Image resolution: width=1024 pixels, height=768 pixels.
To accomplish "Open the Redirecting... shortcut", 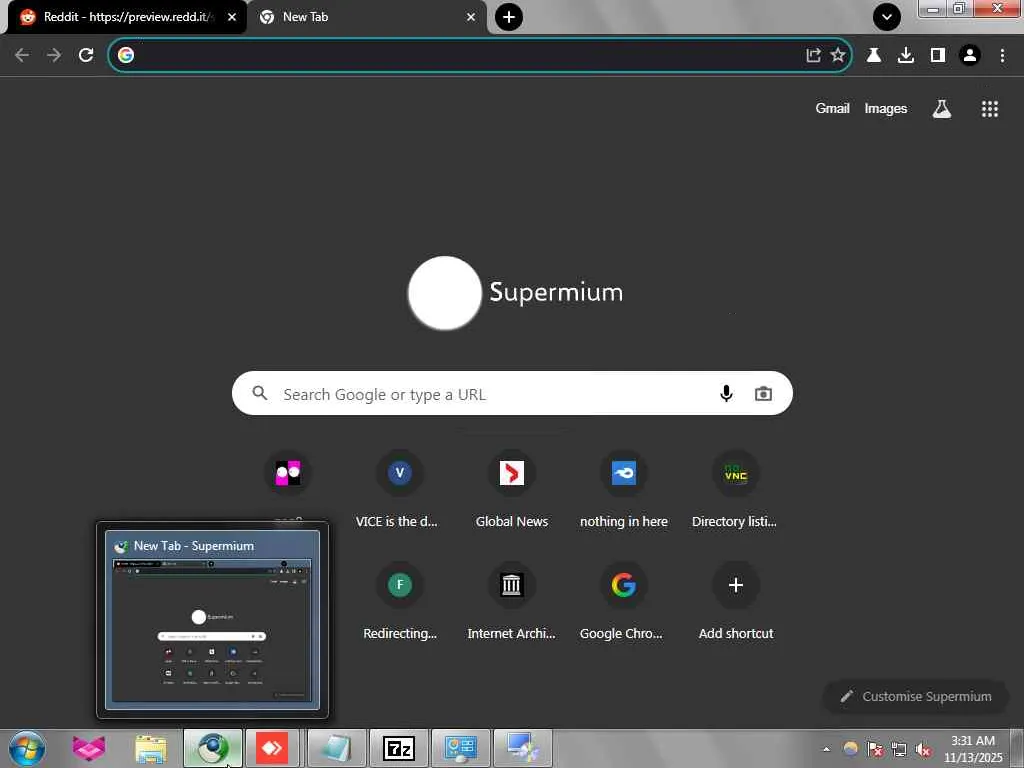I will click(399, 601).
